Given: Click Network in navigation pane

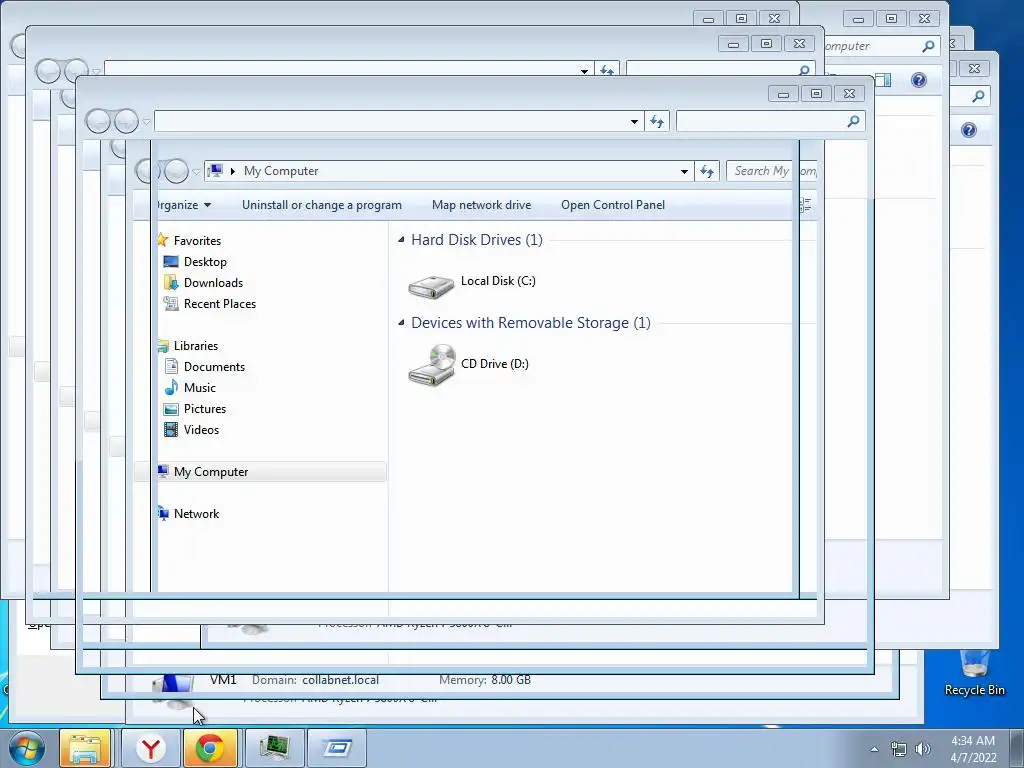Looking at the screenshot, I should click(x=196, y=513).
